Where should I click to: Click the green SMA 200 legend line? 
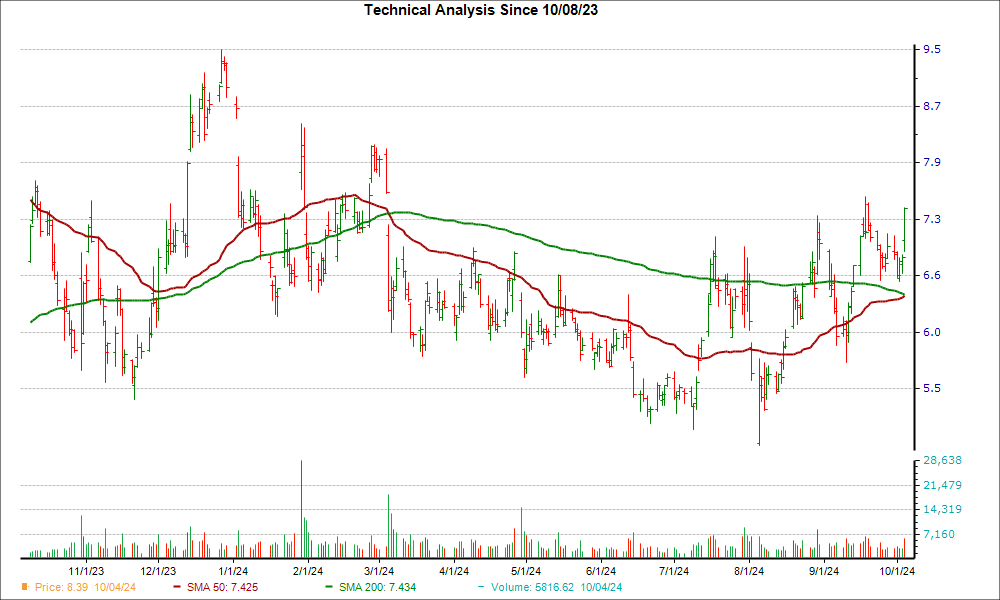(329, 587)
